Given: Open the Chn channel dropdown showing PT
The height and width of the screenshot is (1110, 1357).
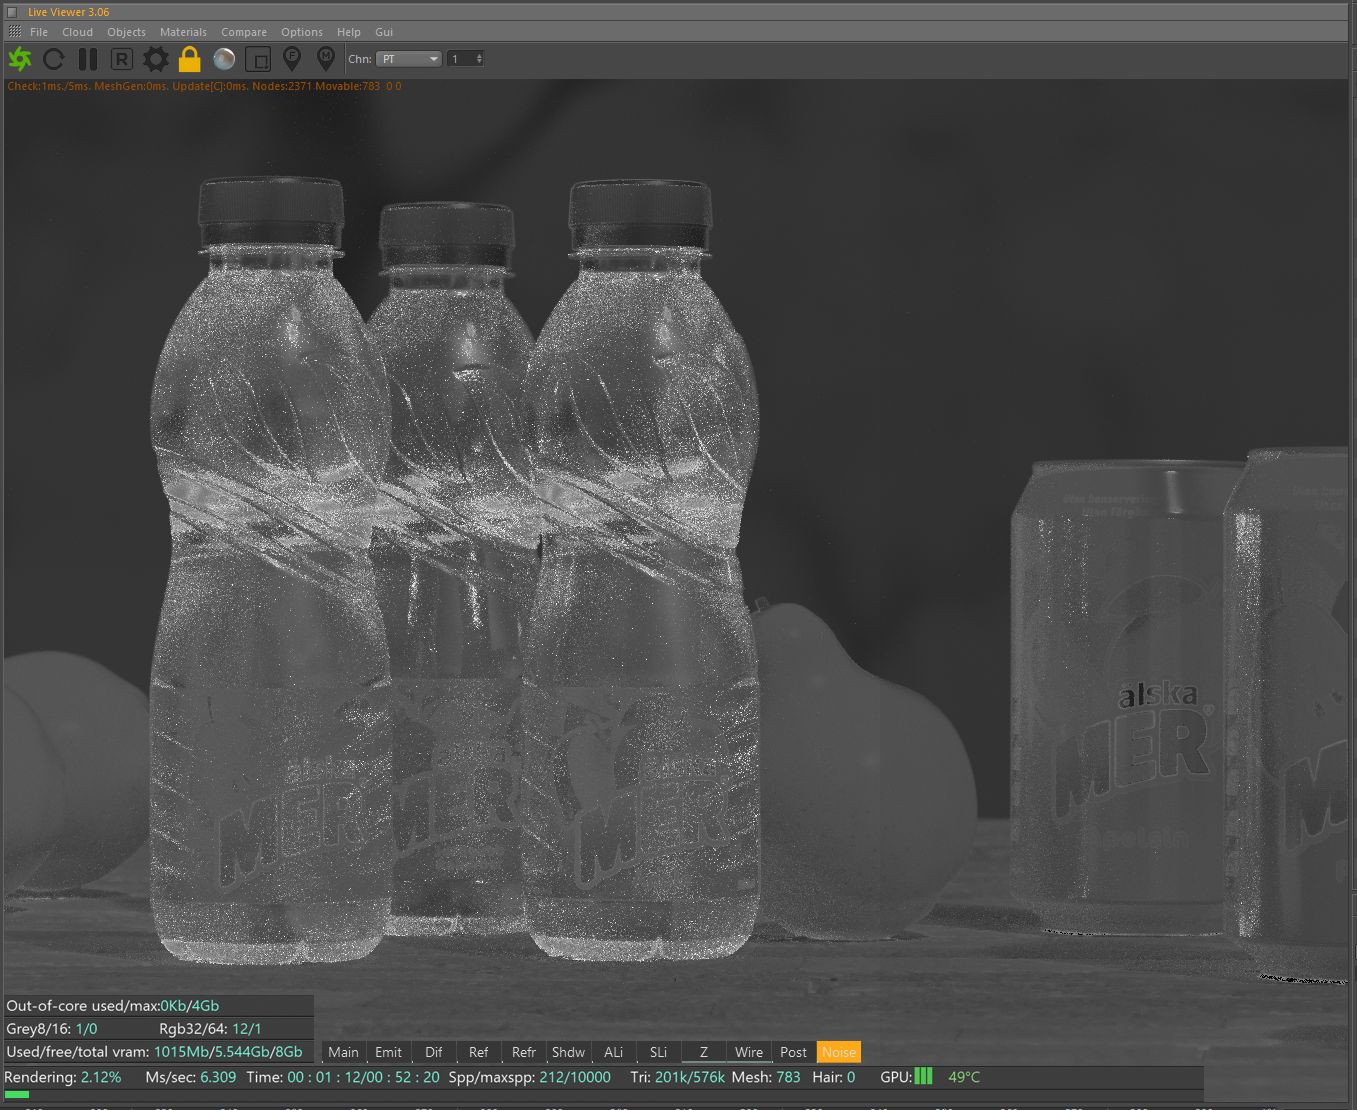Looking at the screenshot, I should [409, 59].
